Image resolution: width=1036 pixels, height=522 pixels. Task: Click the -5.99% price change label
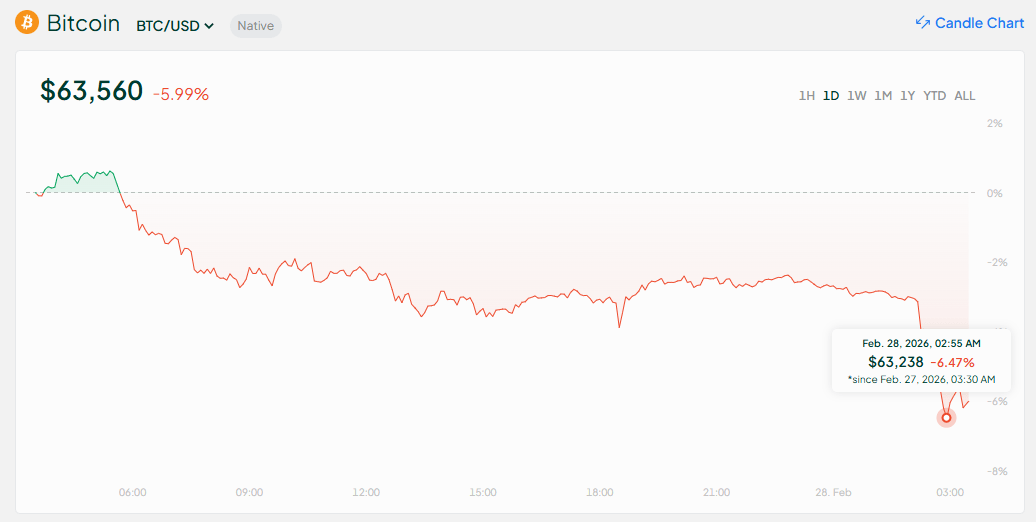coord(181,94)
